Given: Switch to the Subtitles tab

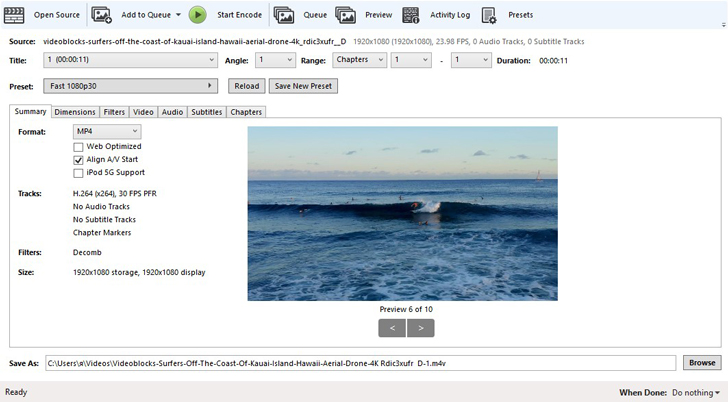Looking at the screenshot, I should 207,112.
